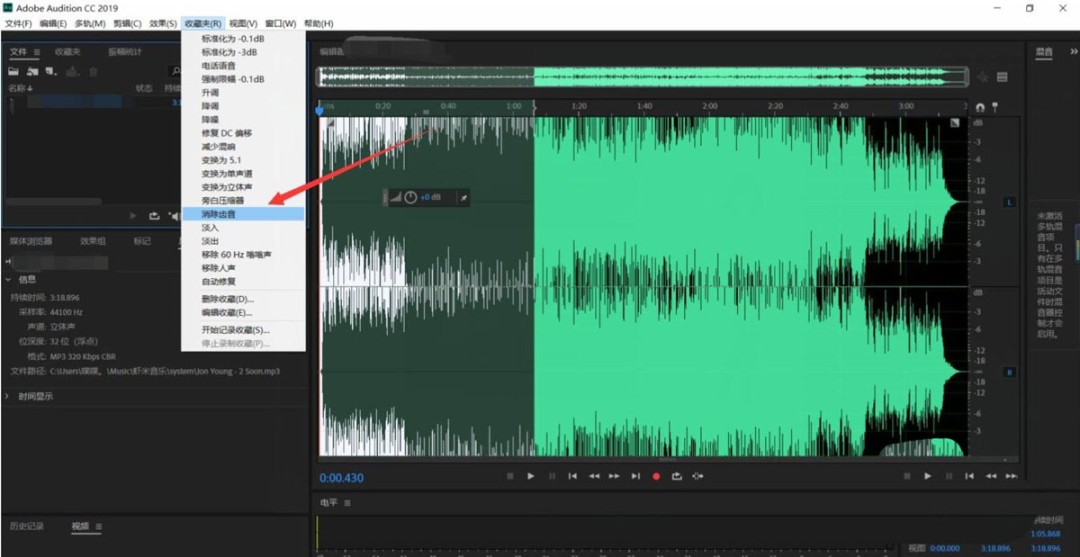Click 开始记录收藏(S)... menu entry
The image size is (1080, 557).
[235, 330]
